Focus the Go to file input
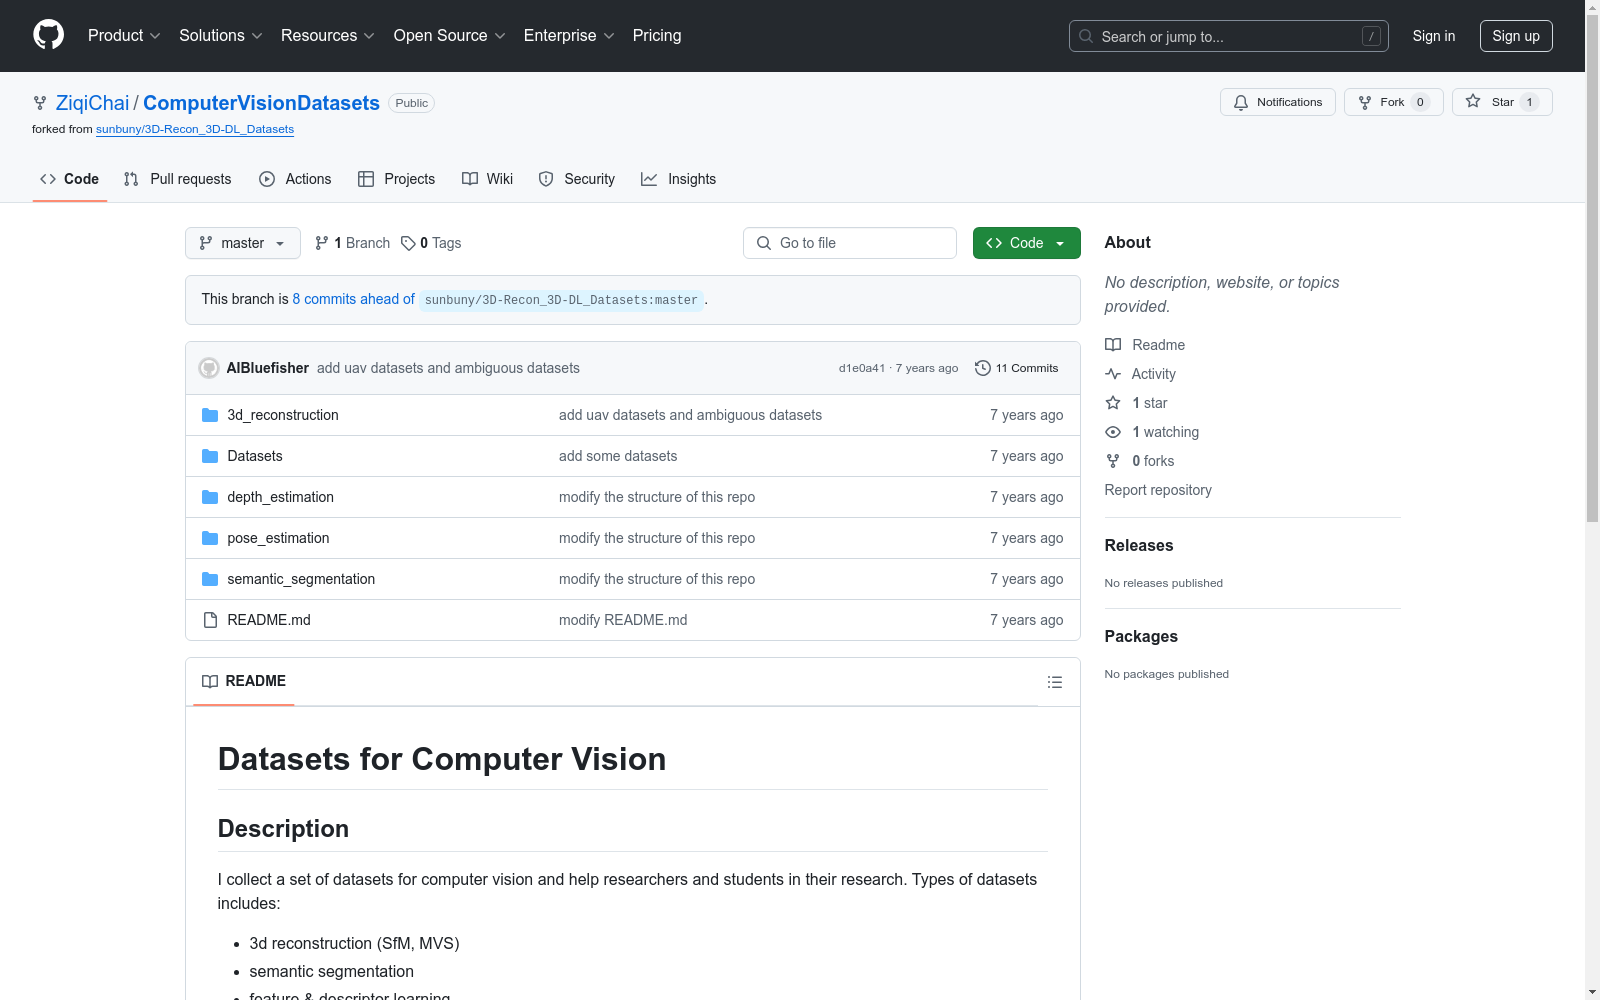 pos(850,243)
